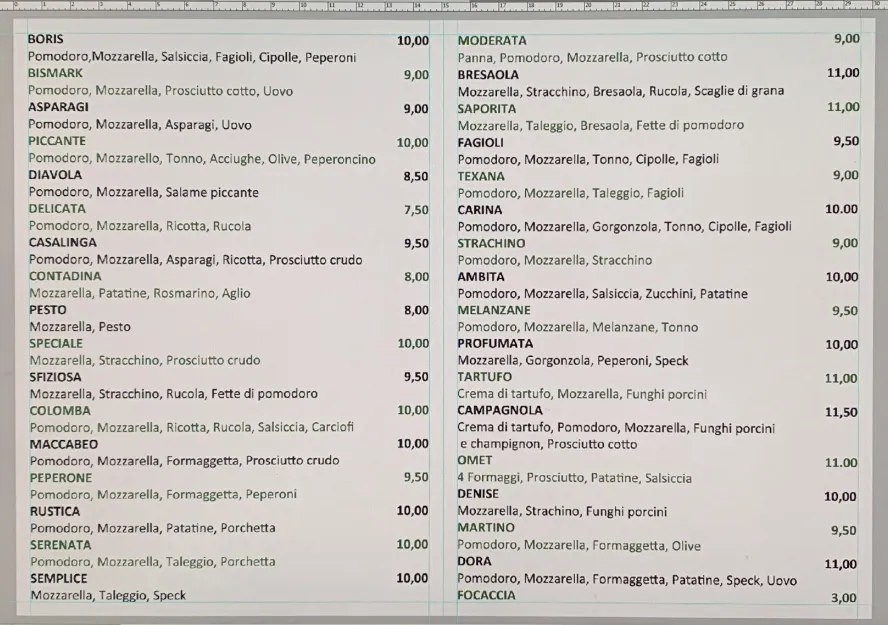The height and width of the screenshot is (625, 888).
Task: Select the DENISE pizza heading
Action: (x=477, y=494)
